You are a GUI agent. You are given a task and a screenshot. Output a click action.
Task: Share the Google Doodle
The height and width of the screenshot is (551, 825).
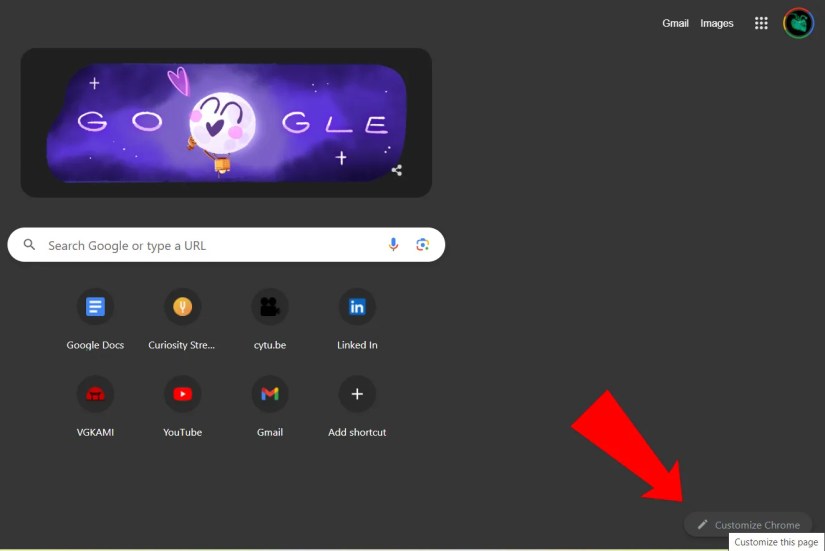tap(397, 170)
